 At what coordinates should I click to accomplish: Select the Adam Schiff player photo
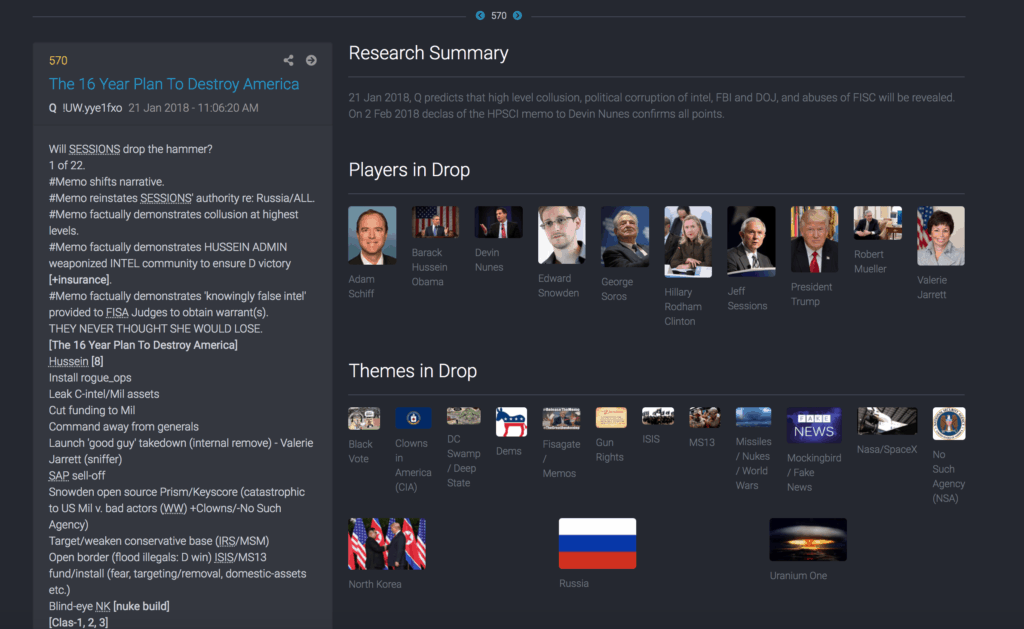coord(372,235)
